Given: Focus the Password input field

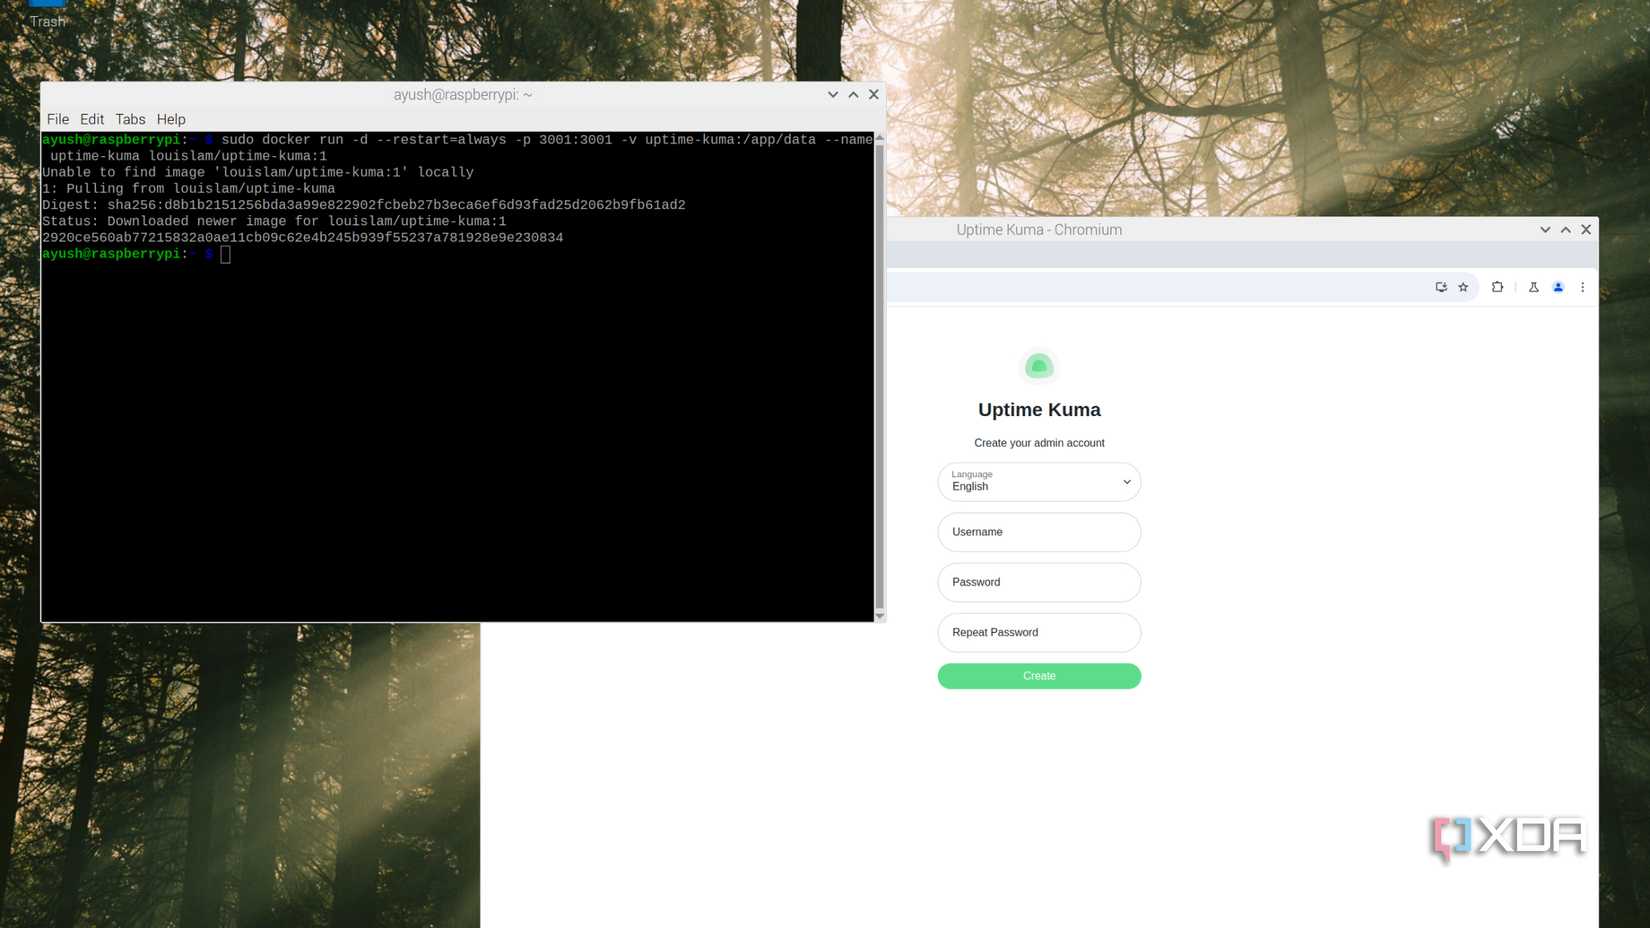Looking at the screenshot, I should pos(1039,582).
